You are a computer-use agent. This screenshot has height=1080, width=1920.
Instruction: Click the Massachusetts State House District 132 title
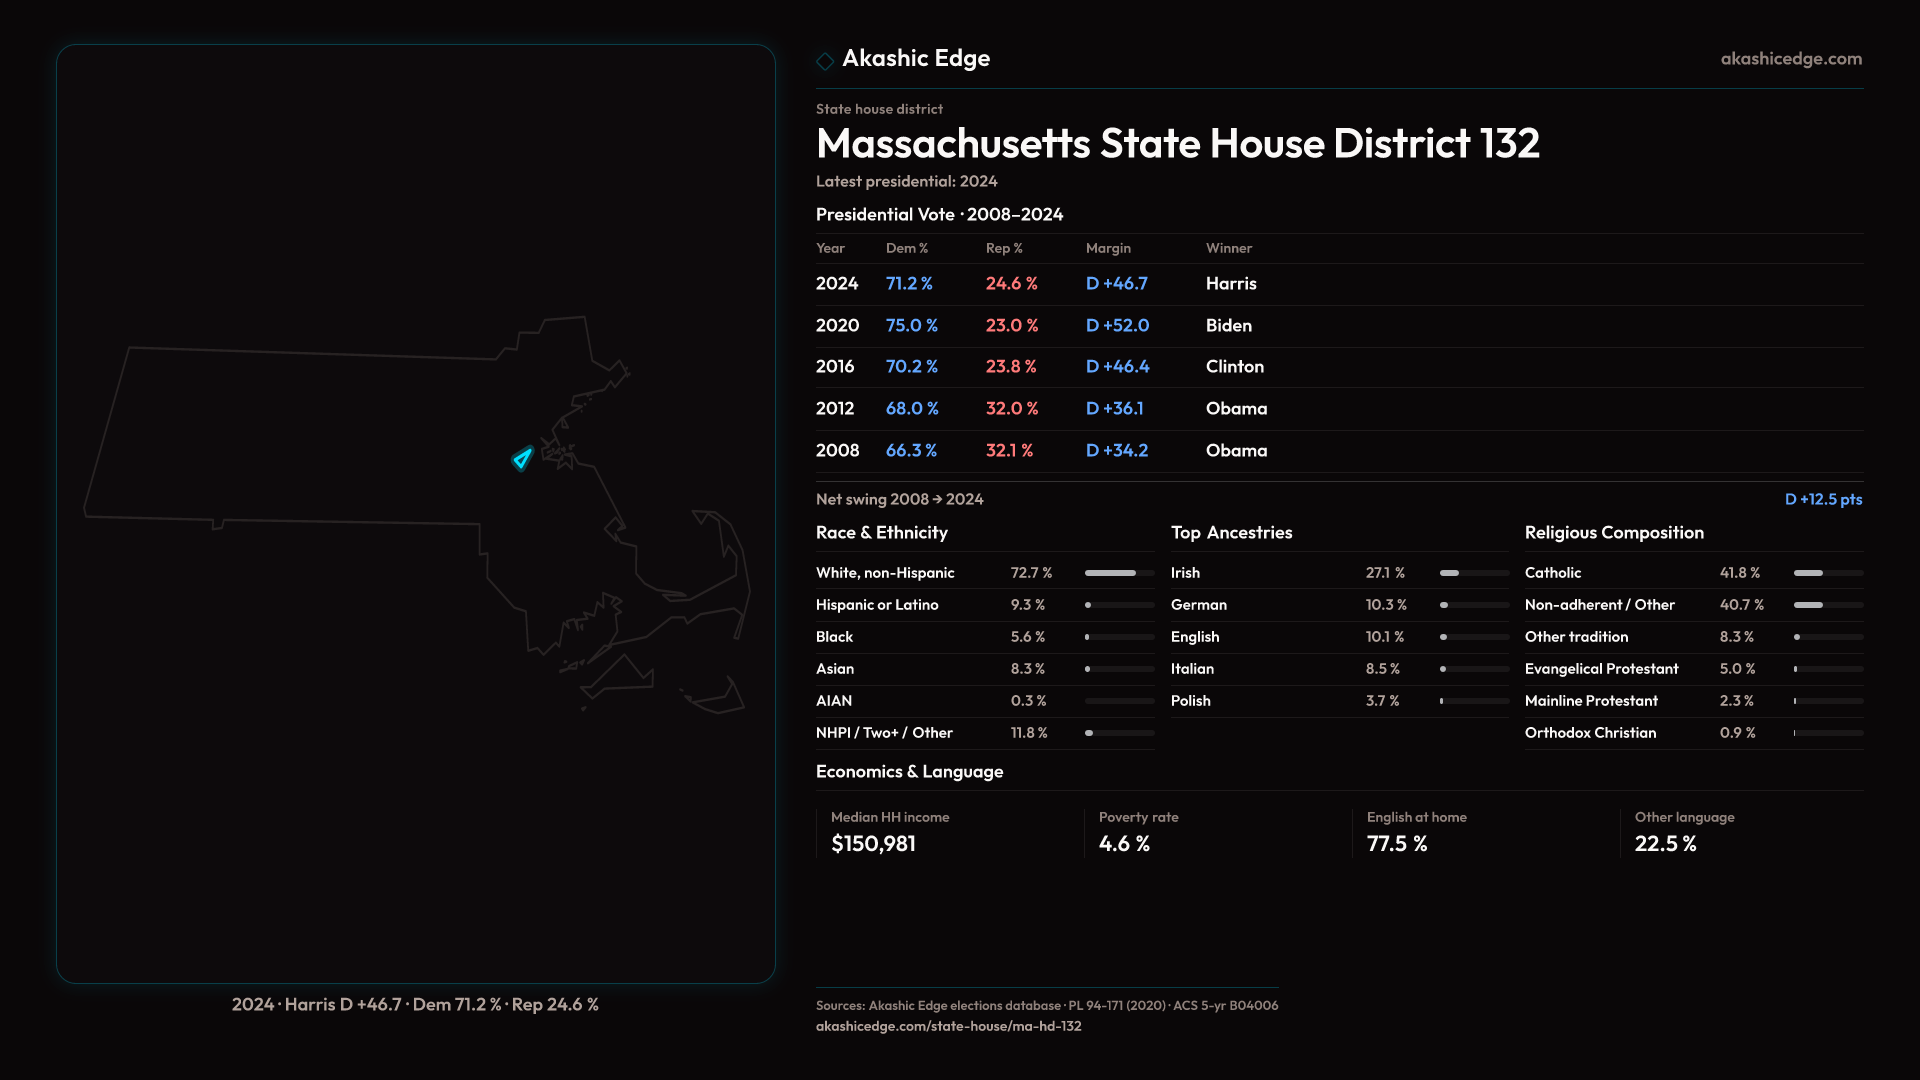point(1177,144)
